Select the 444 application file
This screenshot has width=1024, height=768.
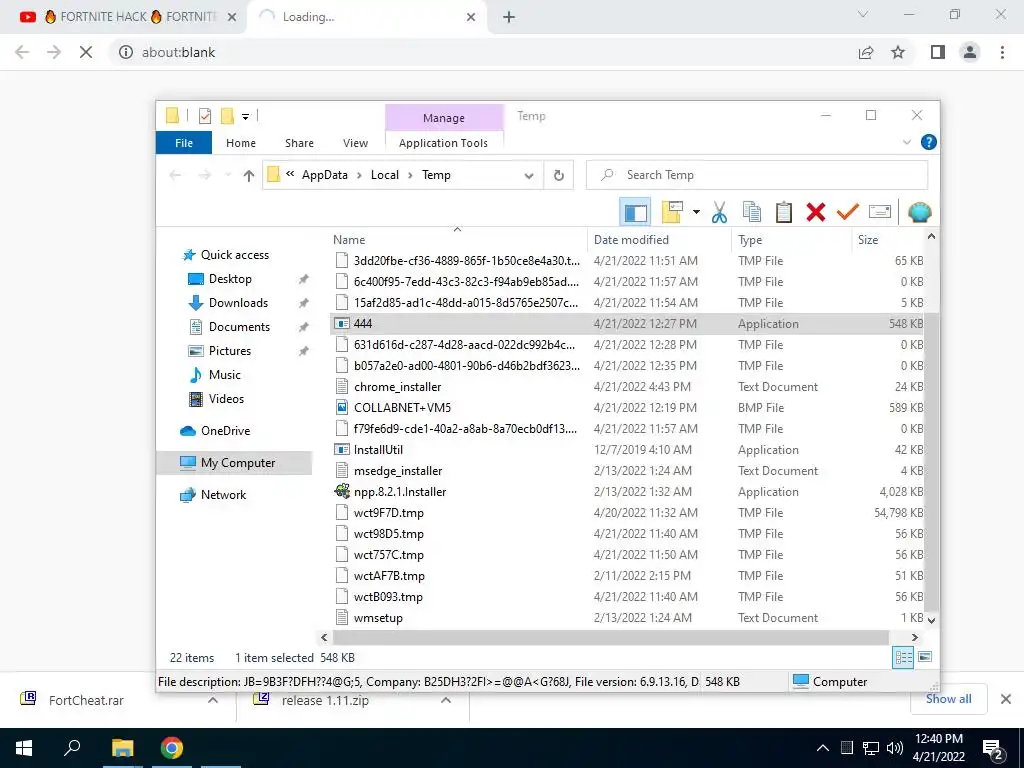[x=628, y=324]
